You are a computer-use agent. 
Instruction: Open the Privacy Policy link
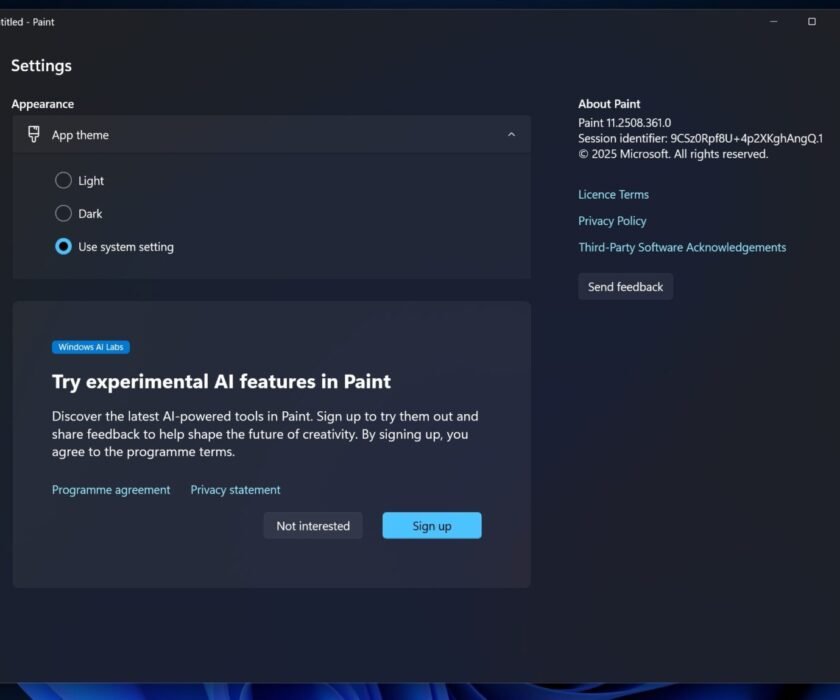point(612,221)
